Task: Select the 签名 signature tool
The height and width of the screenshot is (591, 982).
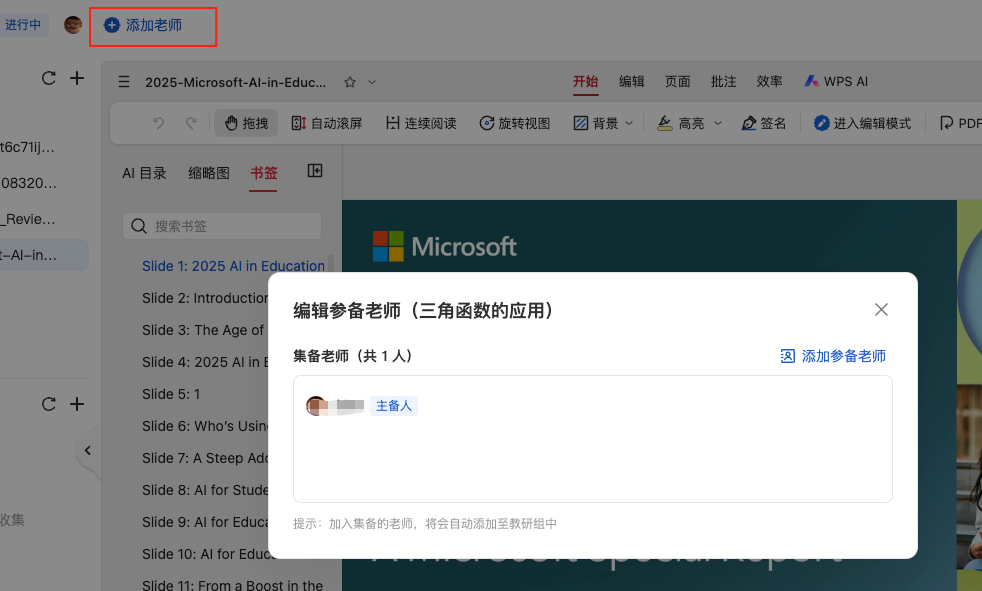Action: (763, 122)
